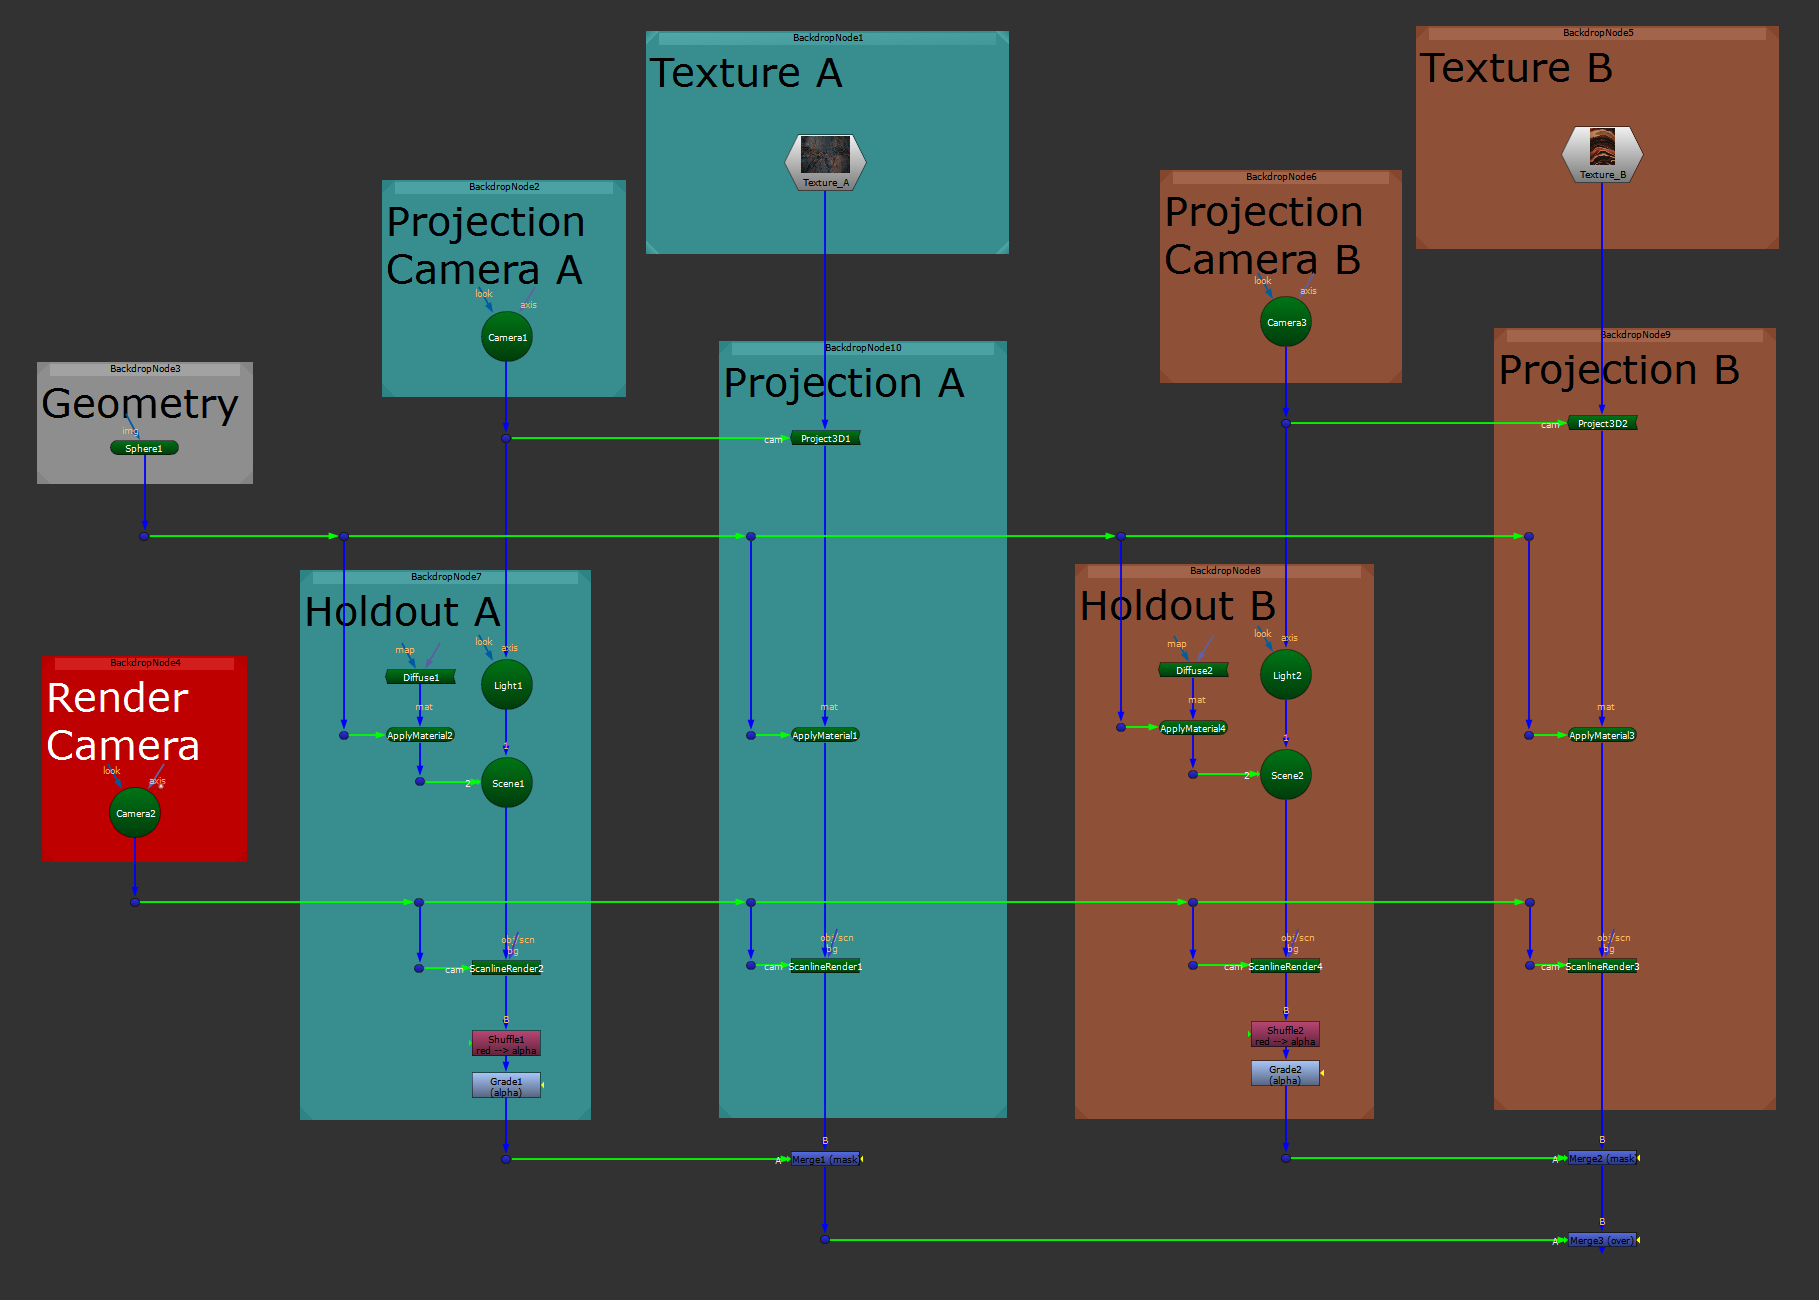The image size is (1819, 1300).
Task: Select the BackdropNode8 Holdout B header
Action: tap(1225, 571)
